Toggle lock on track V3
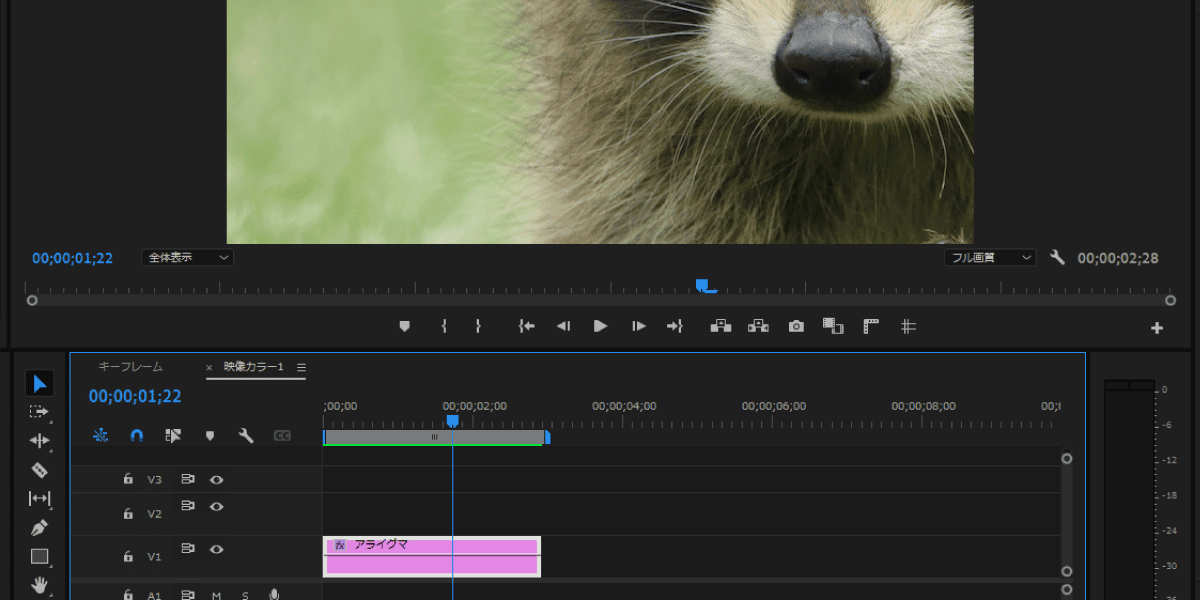The image size is (1200, 600). (x=128, y=479)
